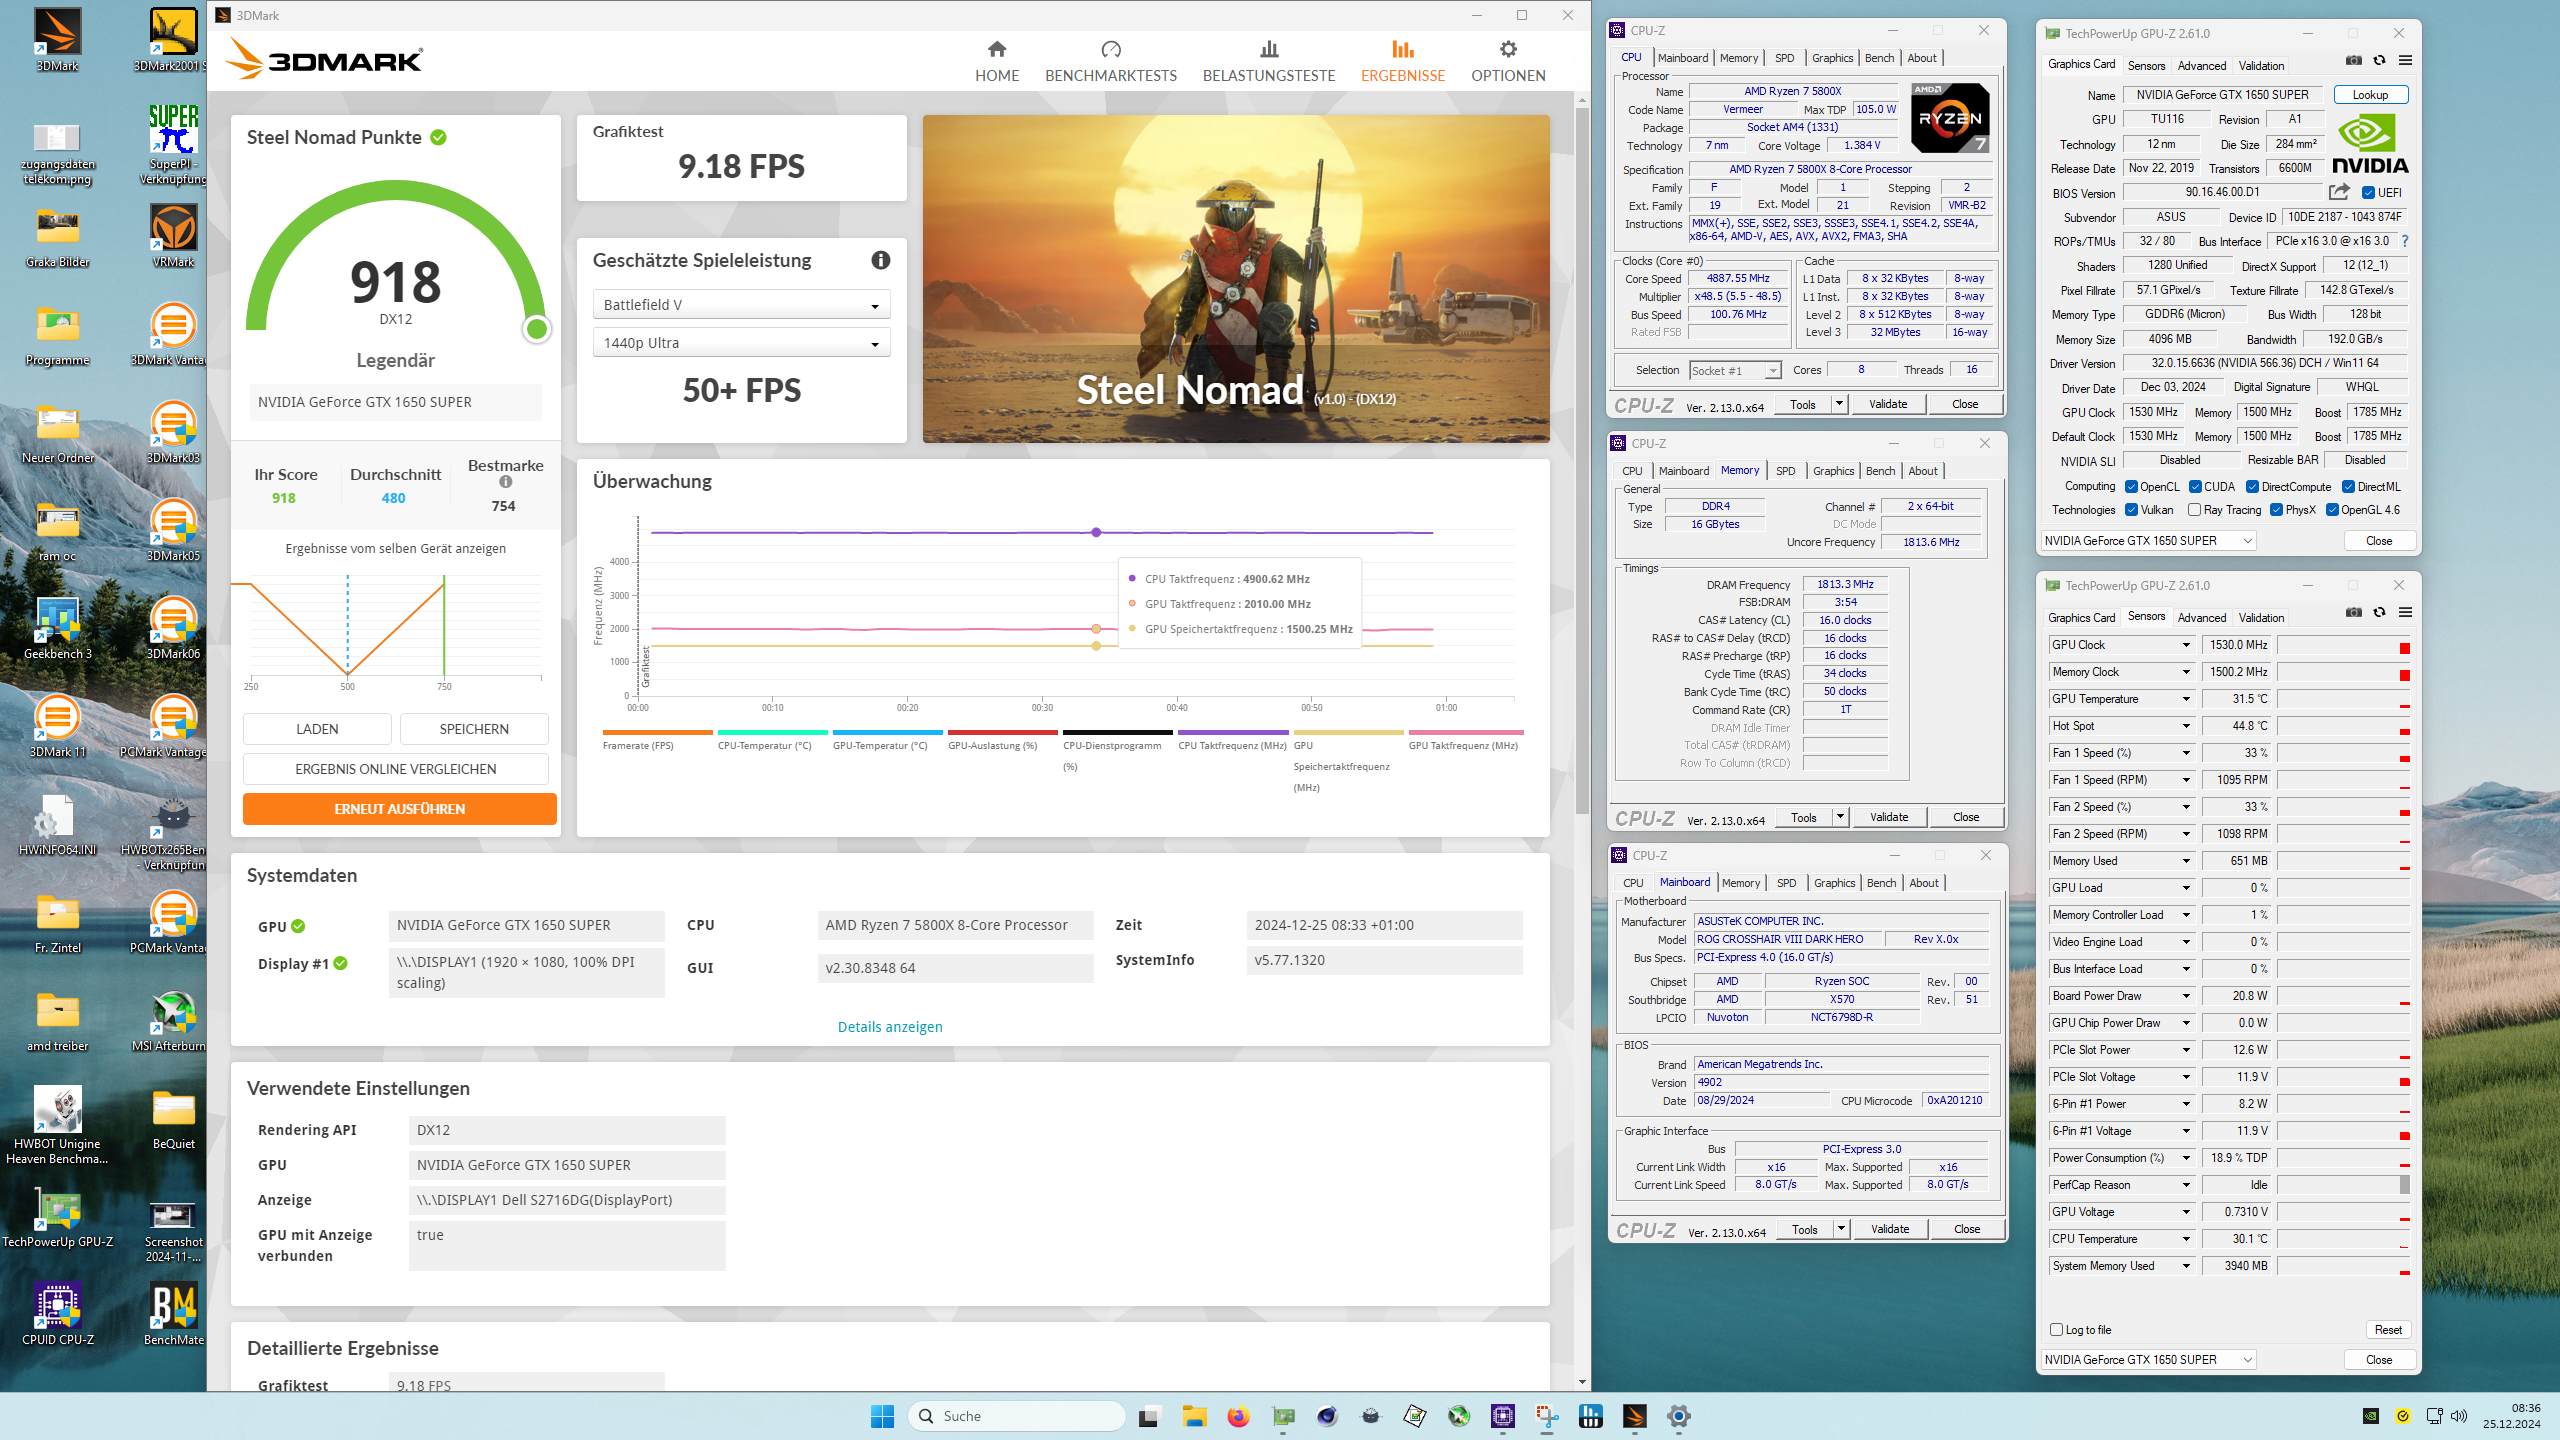The image size is (2560, 1440).
Task: Expand GPU Clock sensor dropdown in GPU-Z
Action: [x=2186, y=645]
